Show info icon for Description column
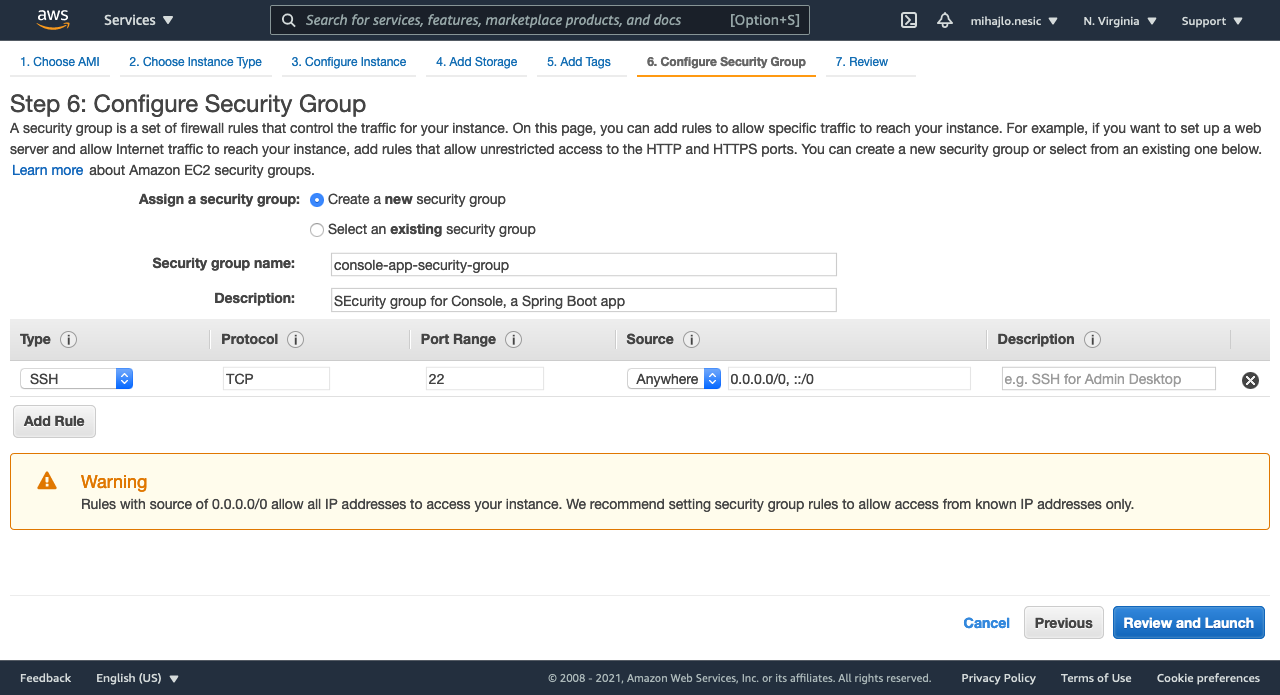This screenshot has width=1280, height=695. click(1093, 340)
